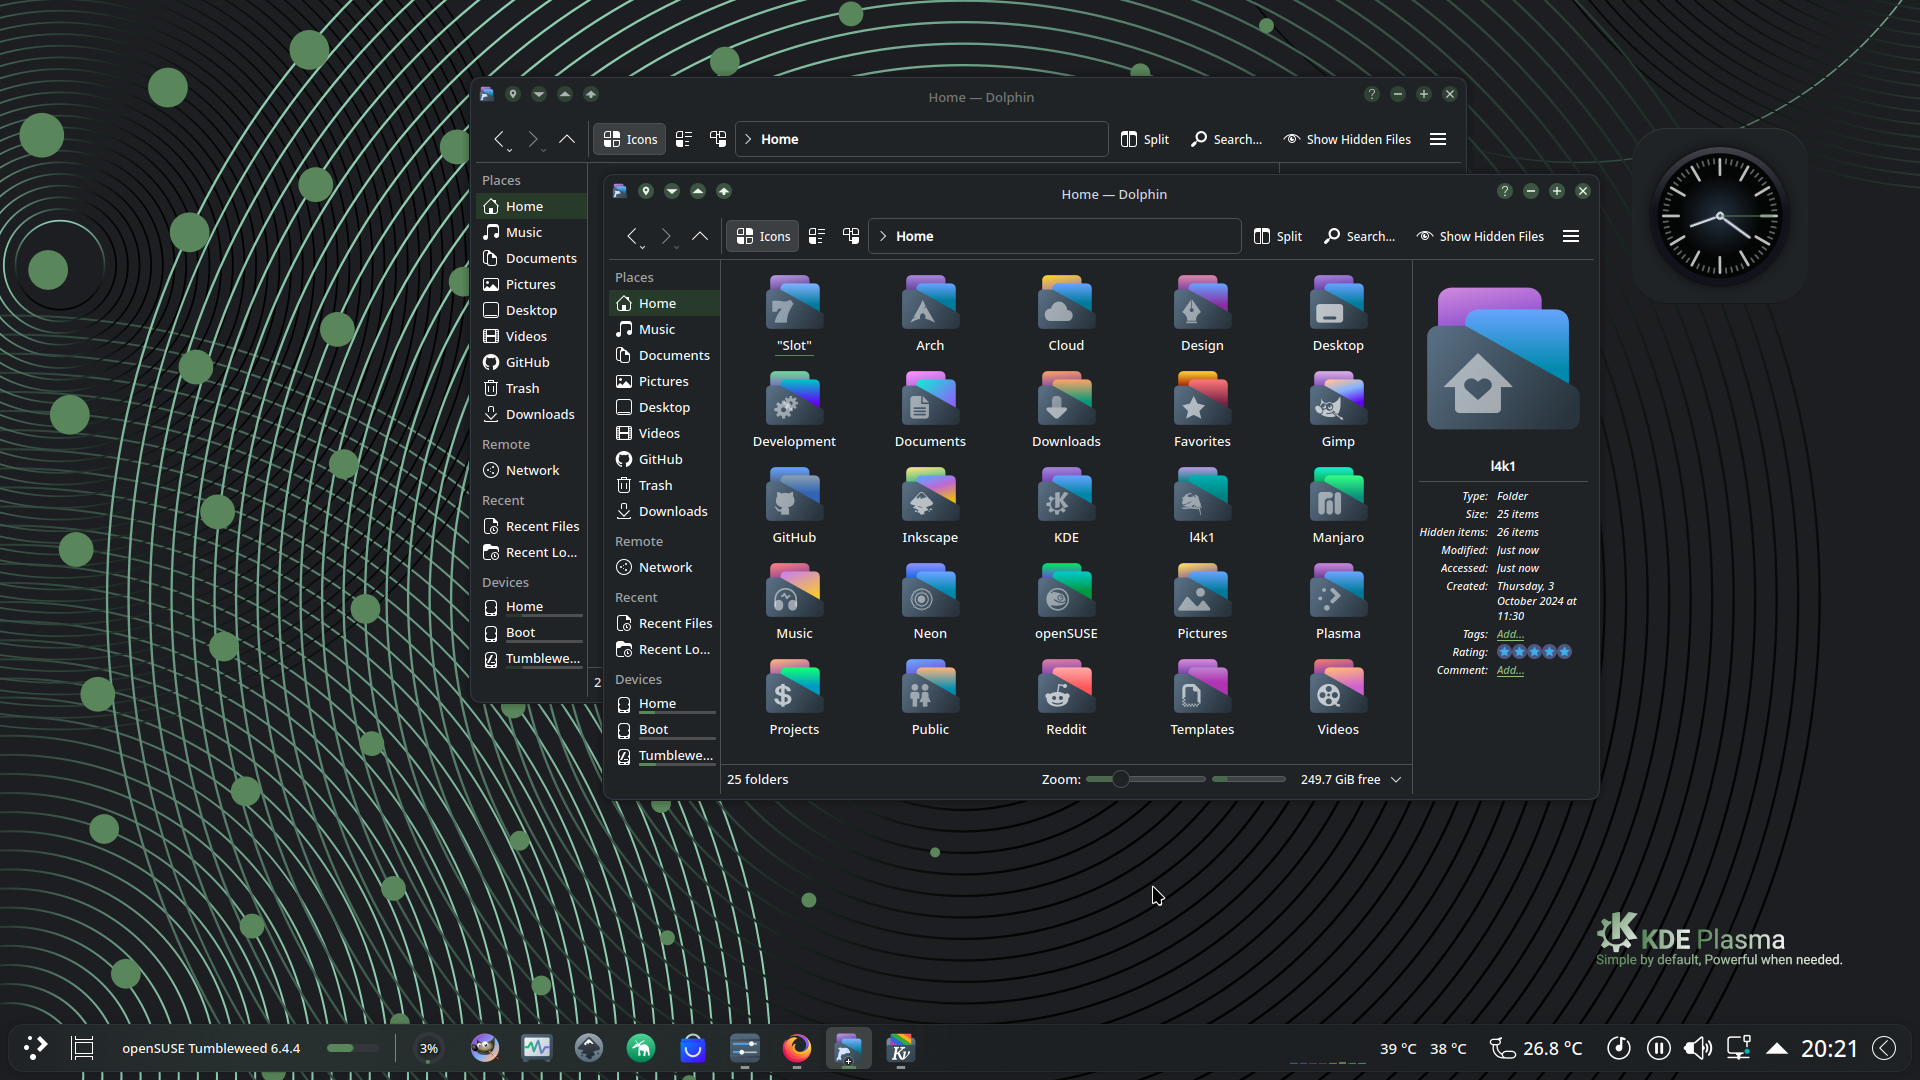Screen dimensions: 1920x1080
Task: Open front window's application menu icon
Action: [x=620, y=191]
